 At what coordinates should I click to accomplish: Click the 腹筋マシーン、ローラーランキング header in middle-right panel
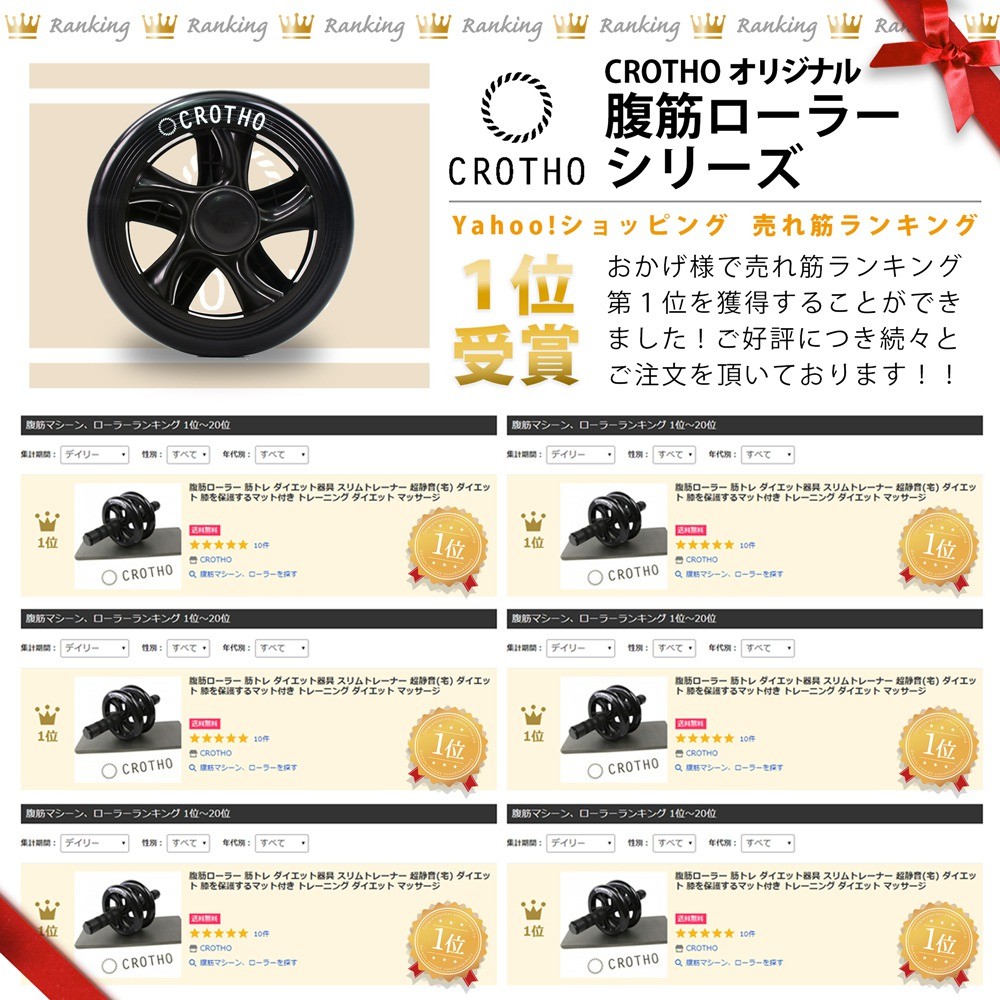[x=614, y=618]
